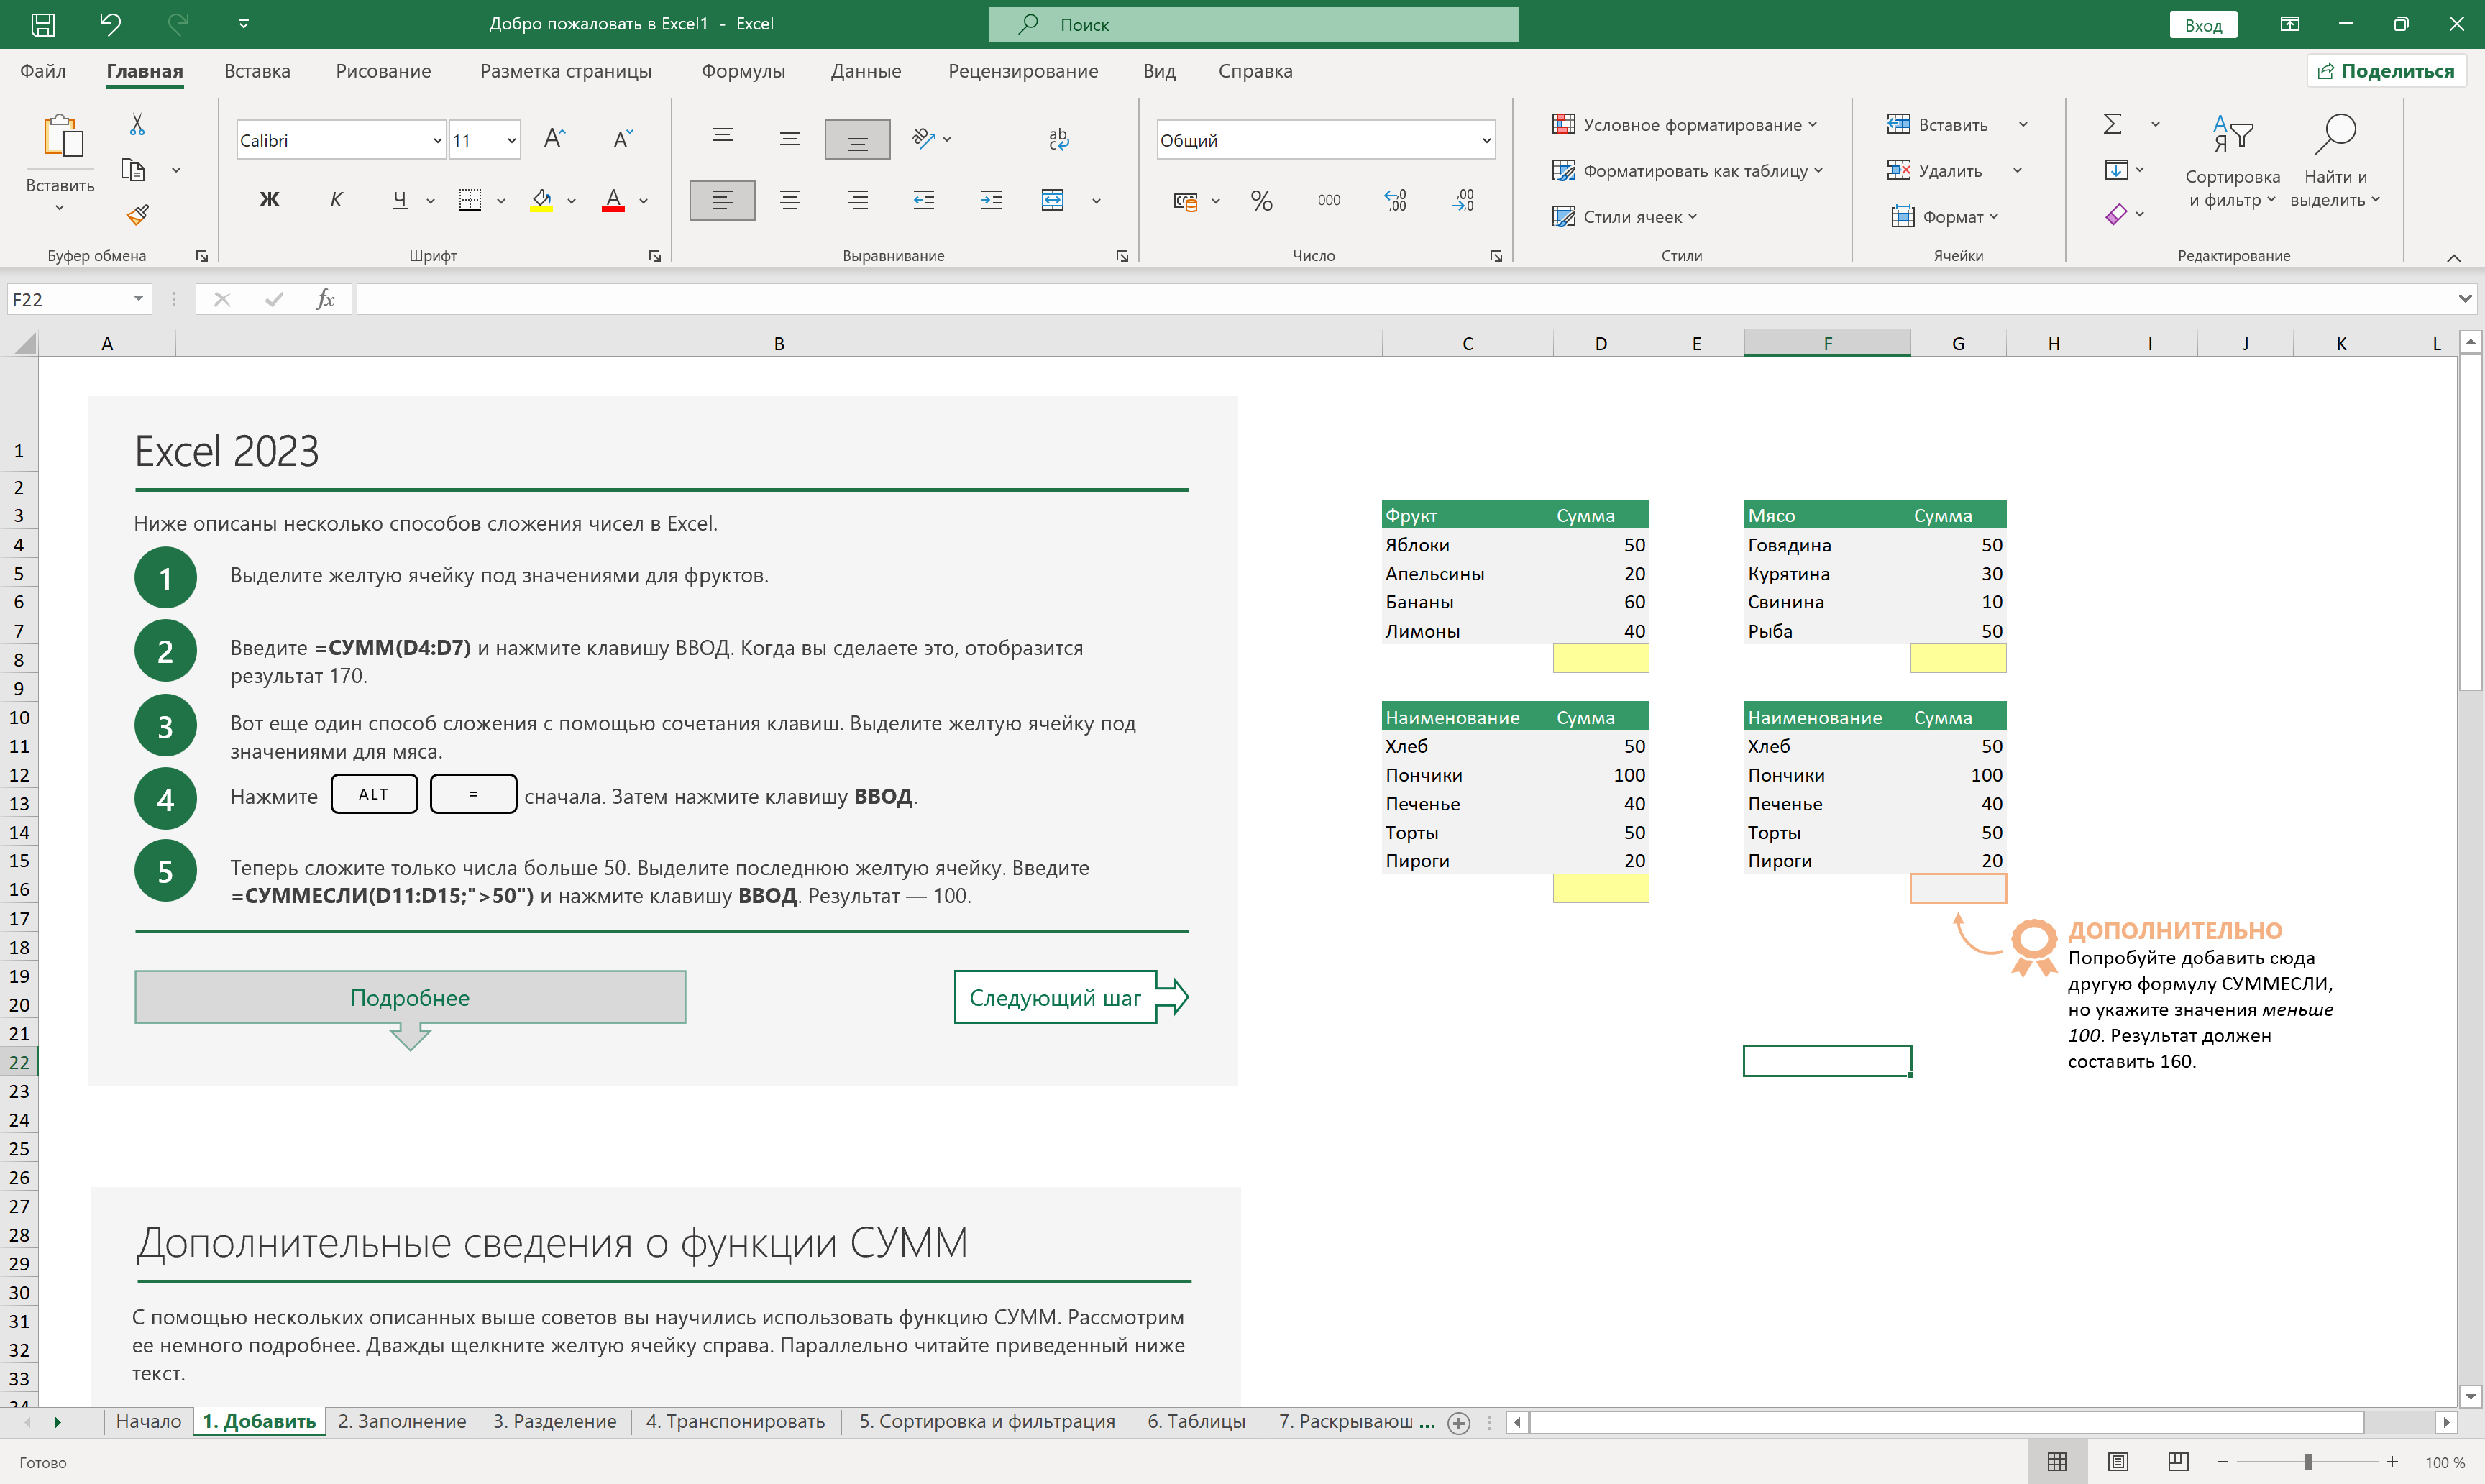Align cell content to vertical middle

coord(789,139)
